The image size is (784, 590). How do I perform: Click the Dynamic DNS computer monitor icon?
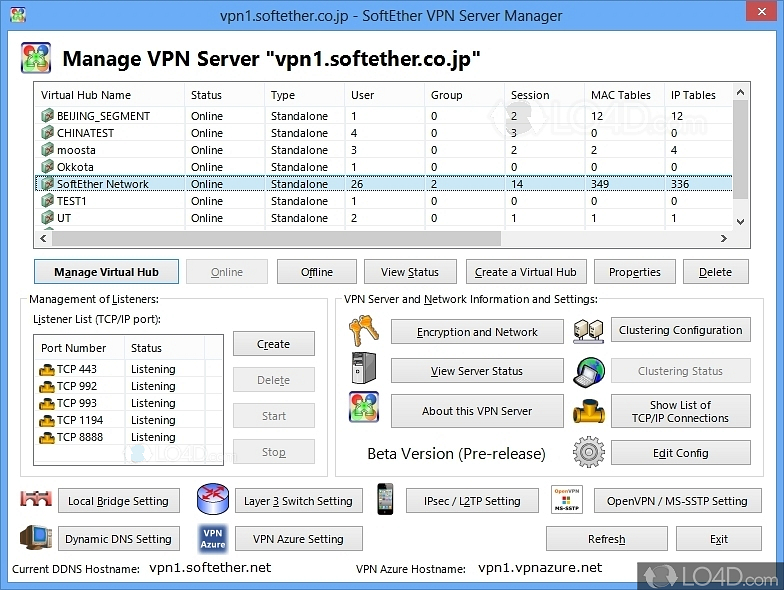point(36,538)
